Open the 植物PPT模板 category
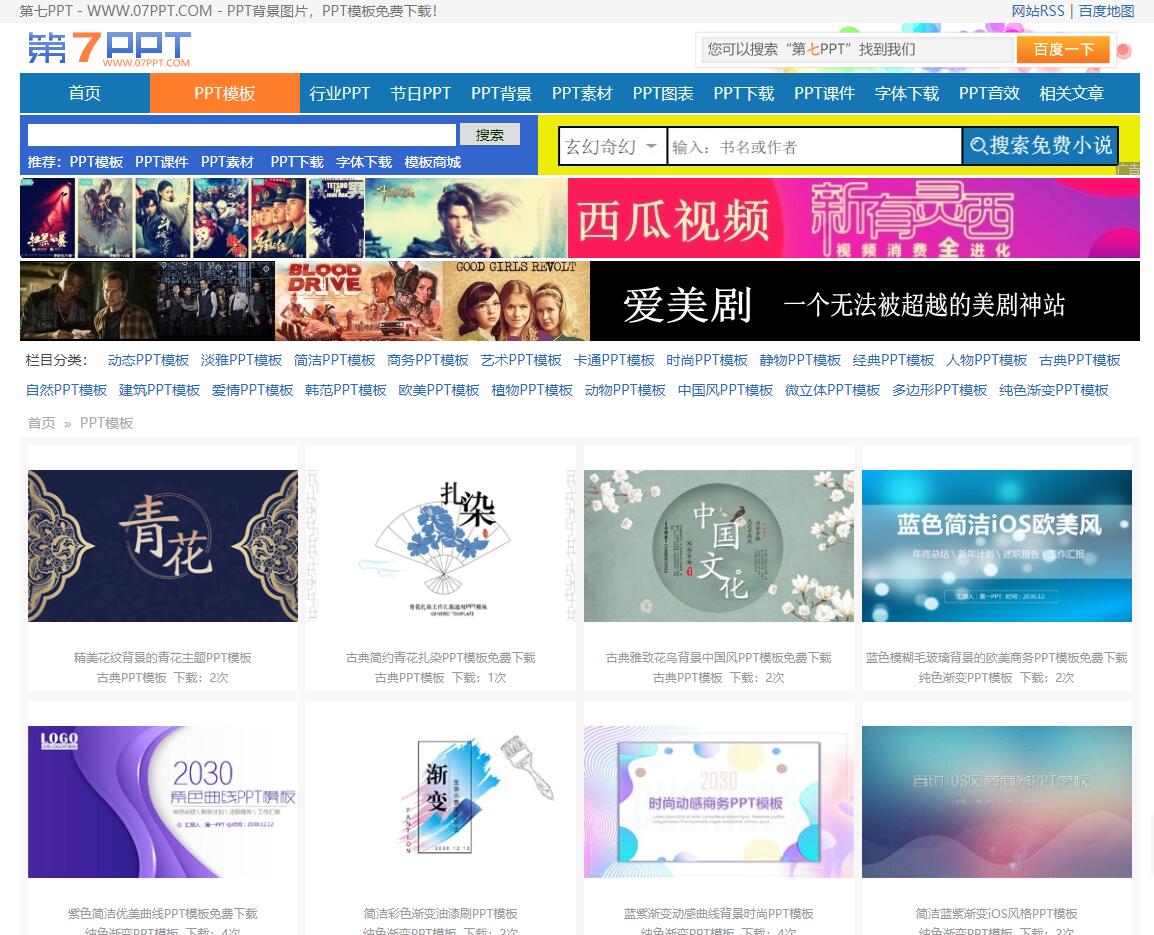This screenshot has width=1154, height=935. pyautogui.click(x=532, y=390)
